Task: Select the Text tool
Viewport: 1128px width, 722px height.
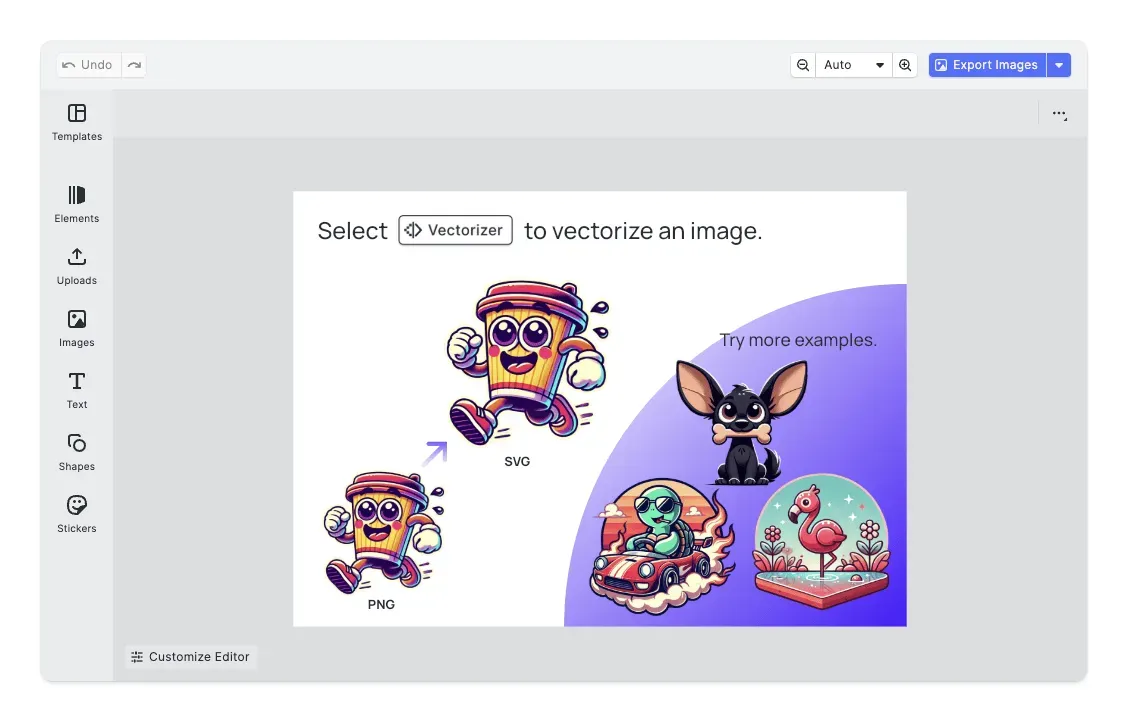Action: tap(76, 390)
